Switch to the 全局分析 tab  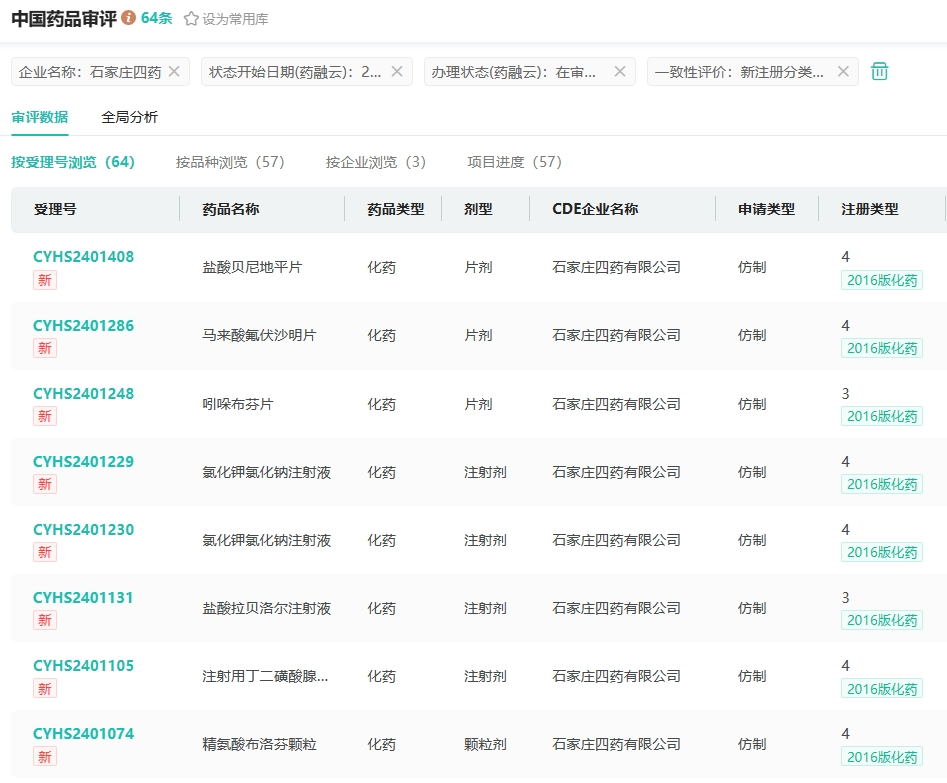(129, 117)
